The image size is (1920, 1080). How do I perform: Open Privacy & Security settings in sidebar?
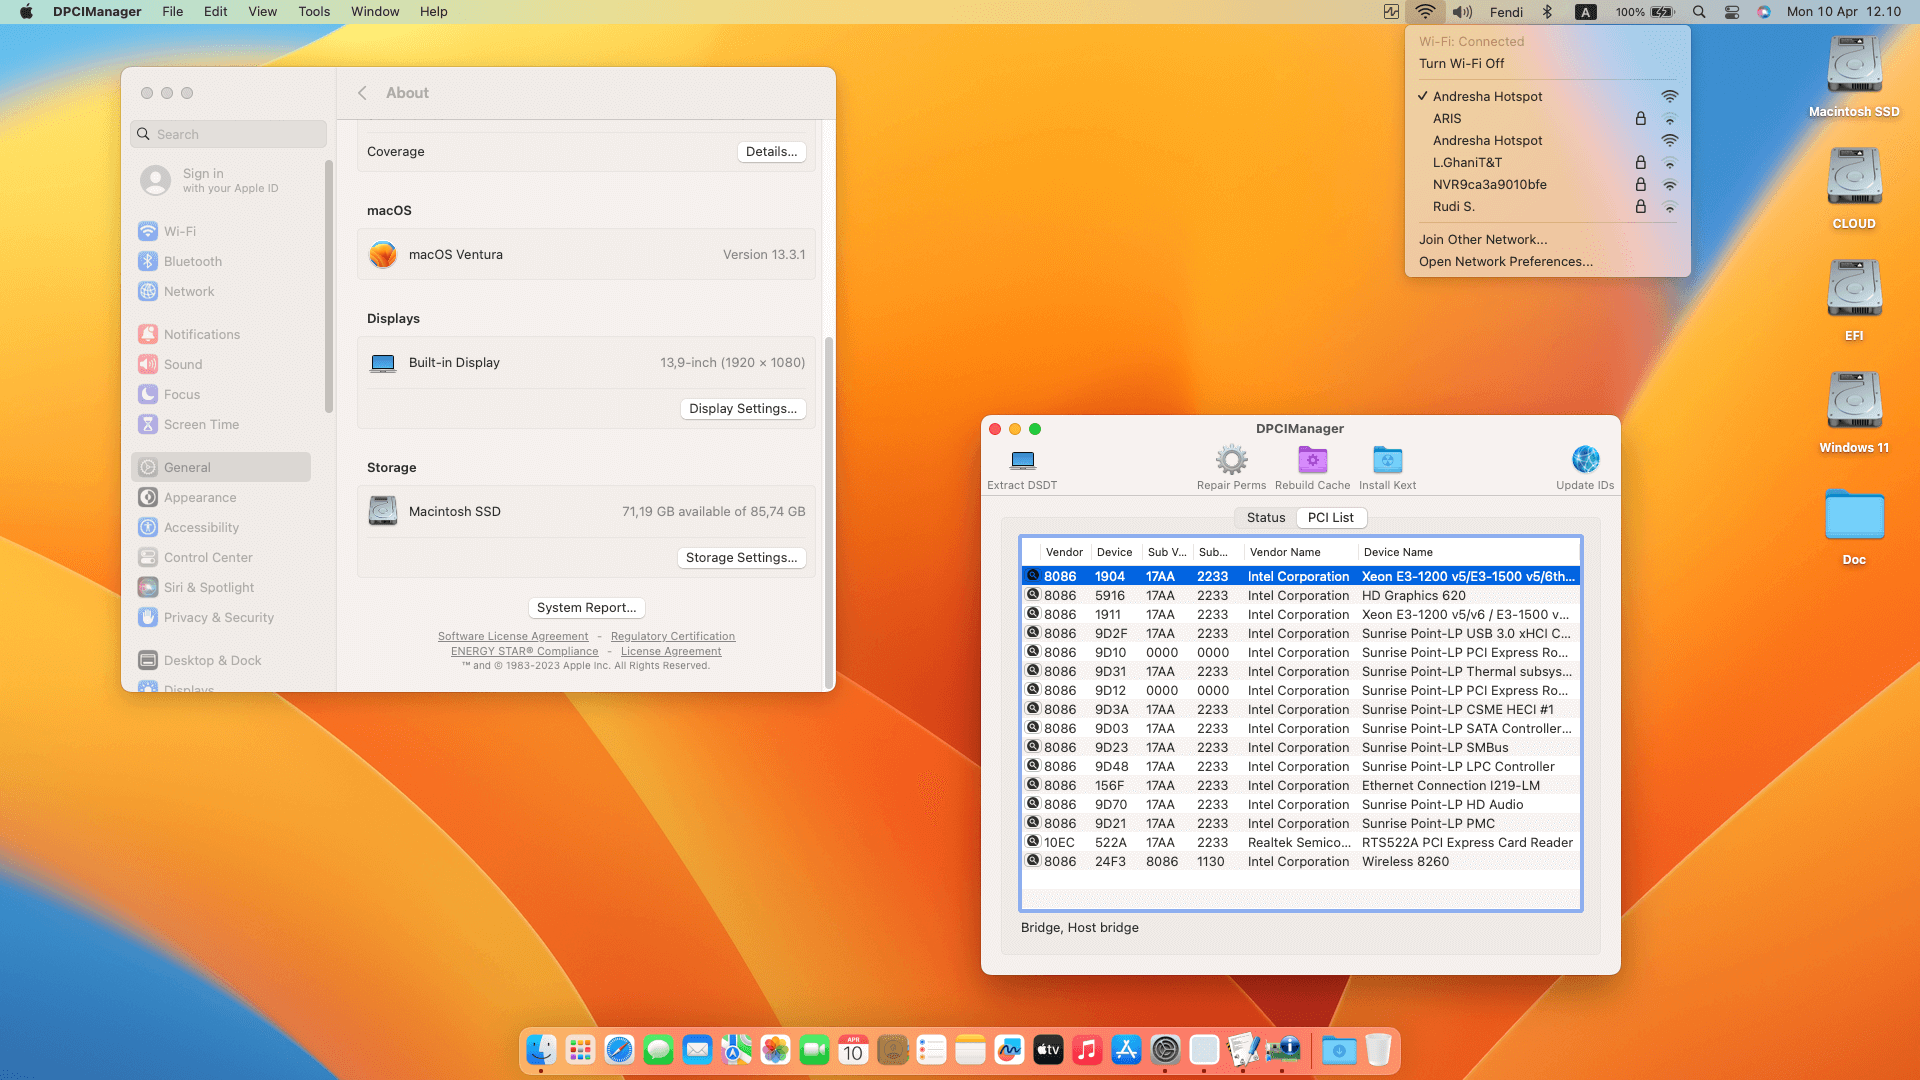pos(219,617)
